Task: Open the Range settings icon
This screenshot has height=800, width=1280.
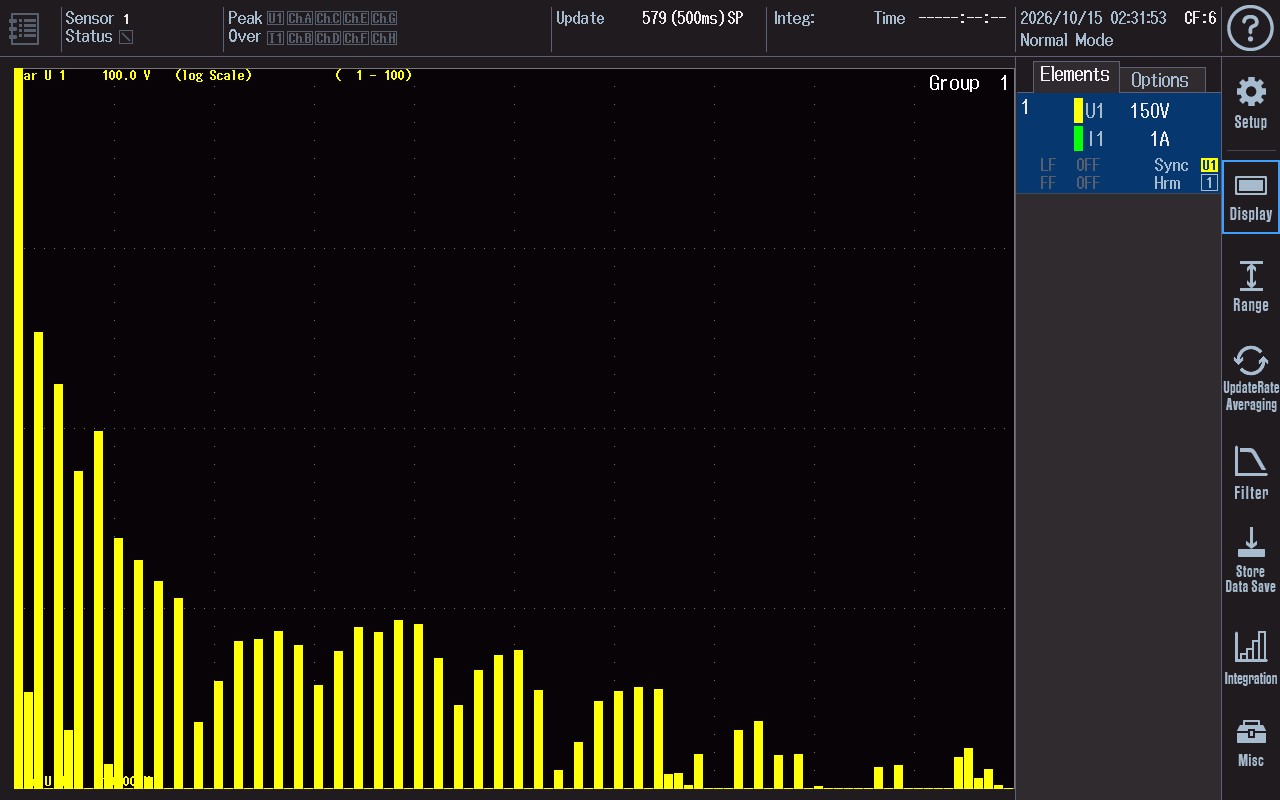Action: pyautogui.click(x=1250, y=287)
